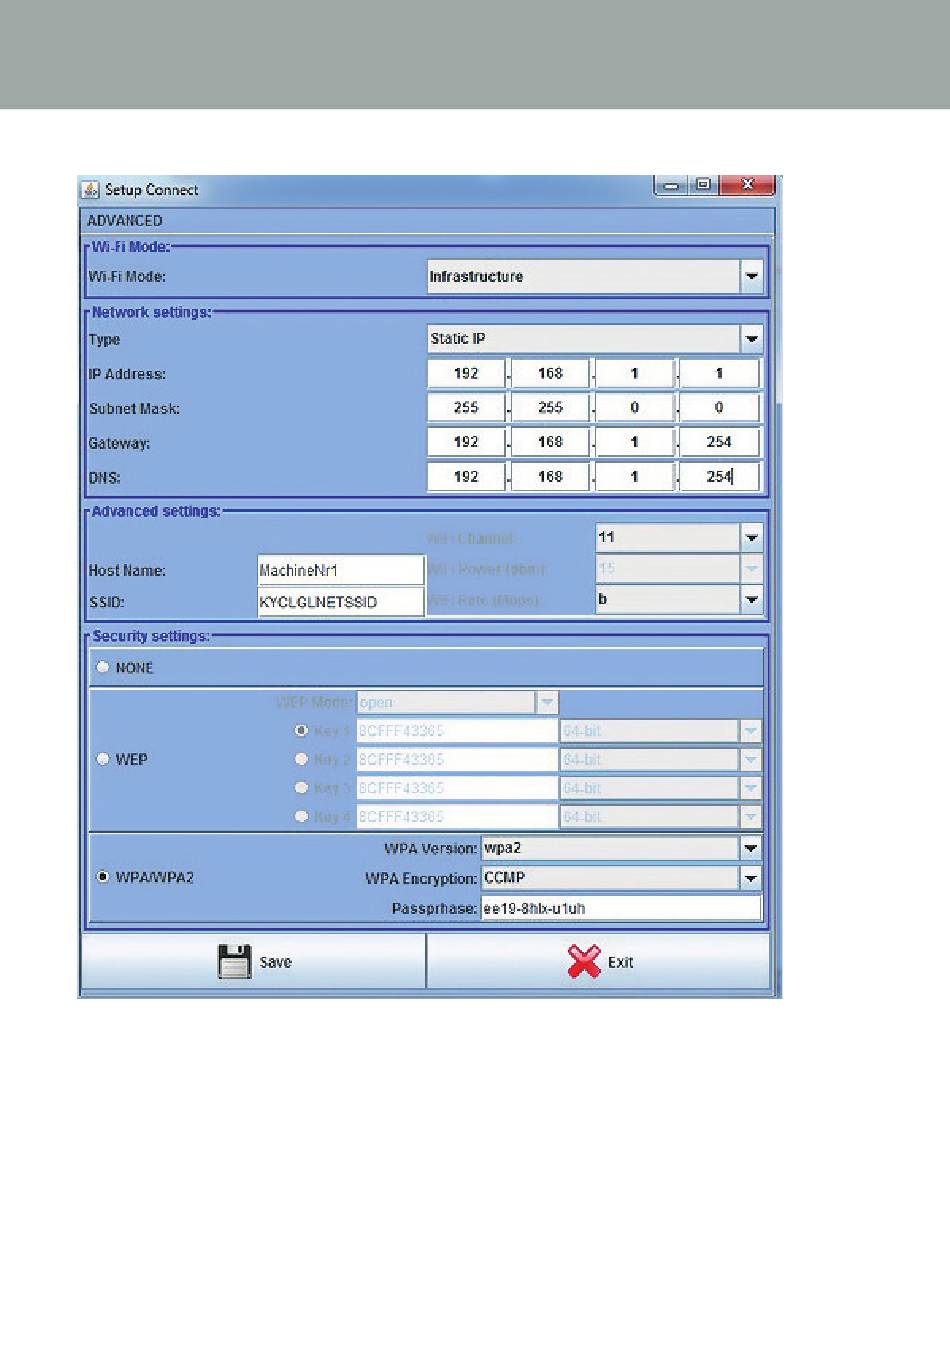Close the Setup Connect window
950x1348 pixels.
747,185
